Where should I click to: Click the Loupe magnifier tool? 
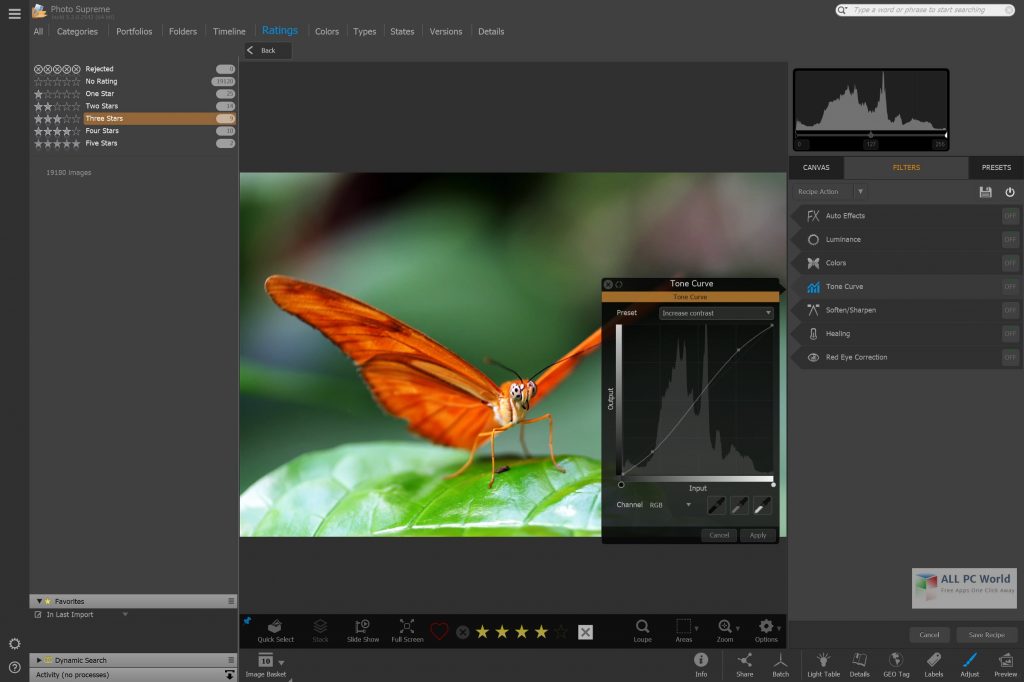pos(642,628)
